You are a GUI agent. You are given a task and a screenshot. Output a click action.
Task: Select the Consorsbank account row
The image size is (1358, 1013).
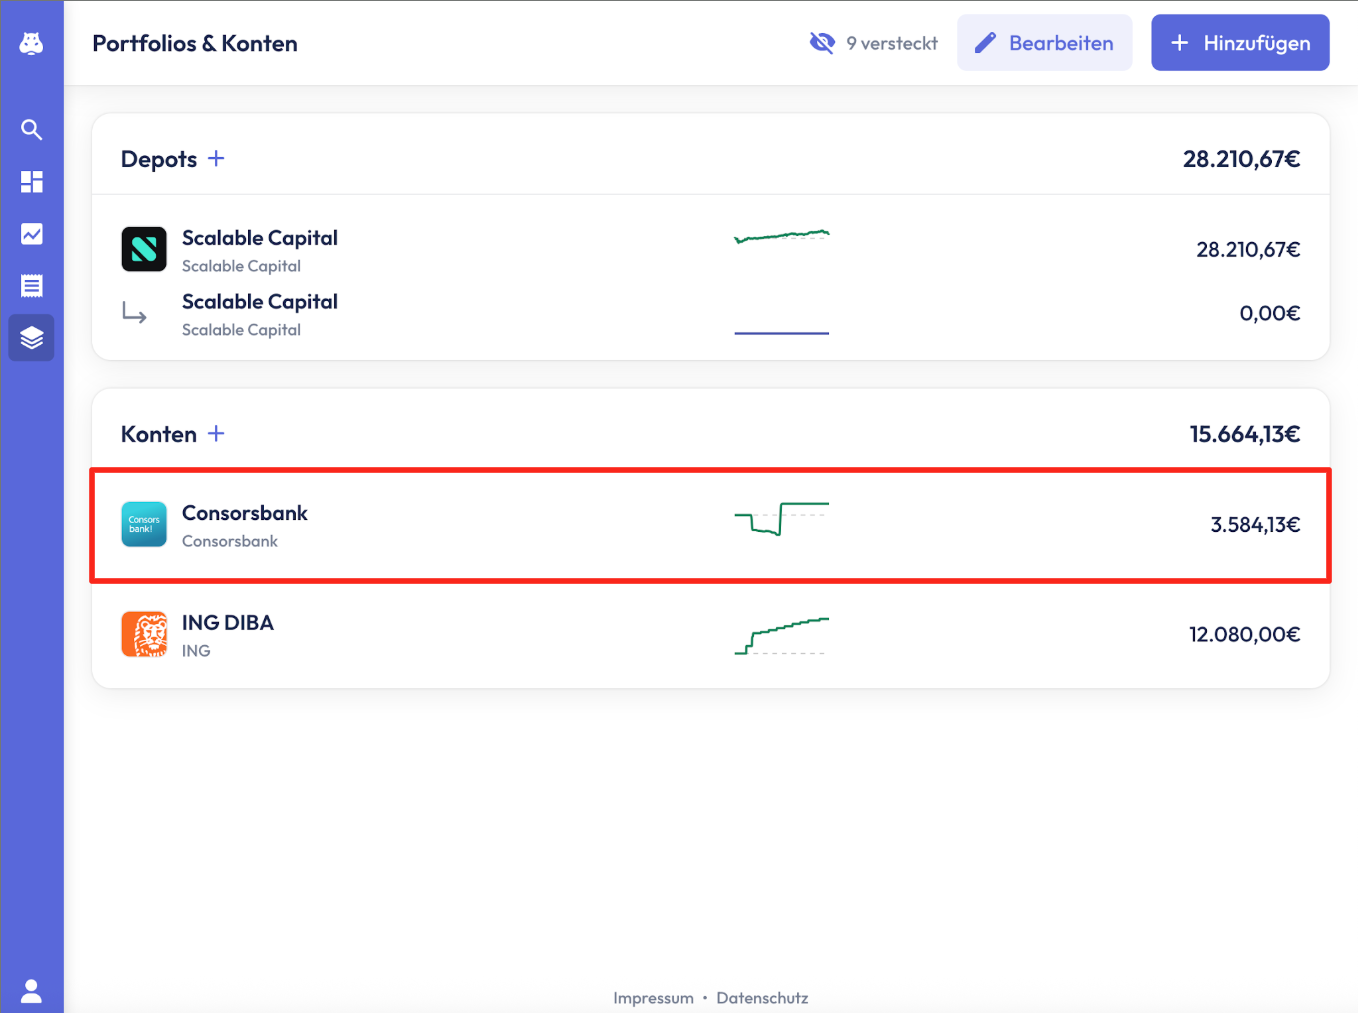click(x=710, y=525)
